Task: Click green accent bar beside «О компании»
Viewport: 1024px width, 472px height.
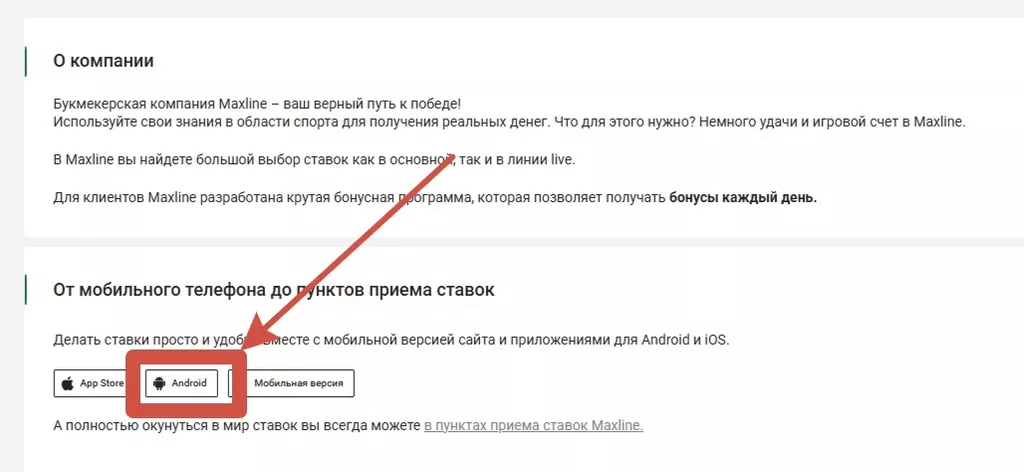Action: point(25,61)
